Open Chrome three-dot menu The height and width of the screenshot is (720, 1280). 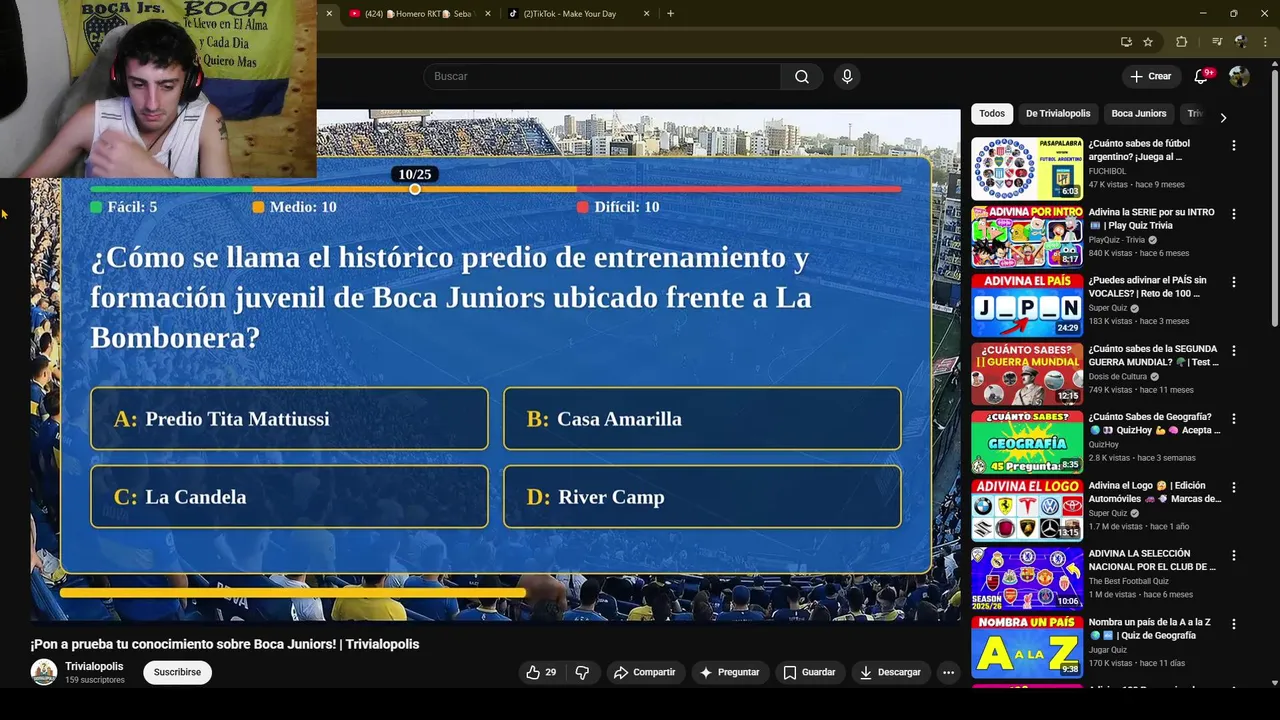click(1264, 42)
